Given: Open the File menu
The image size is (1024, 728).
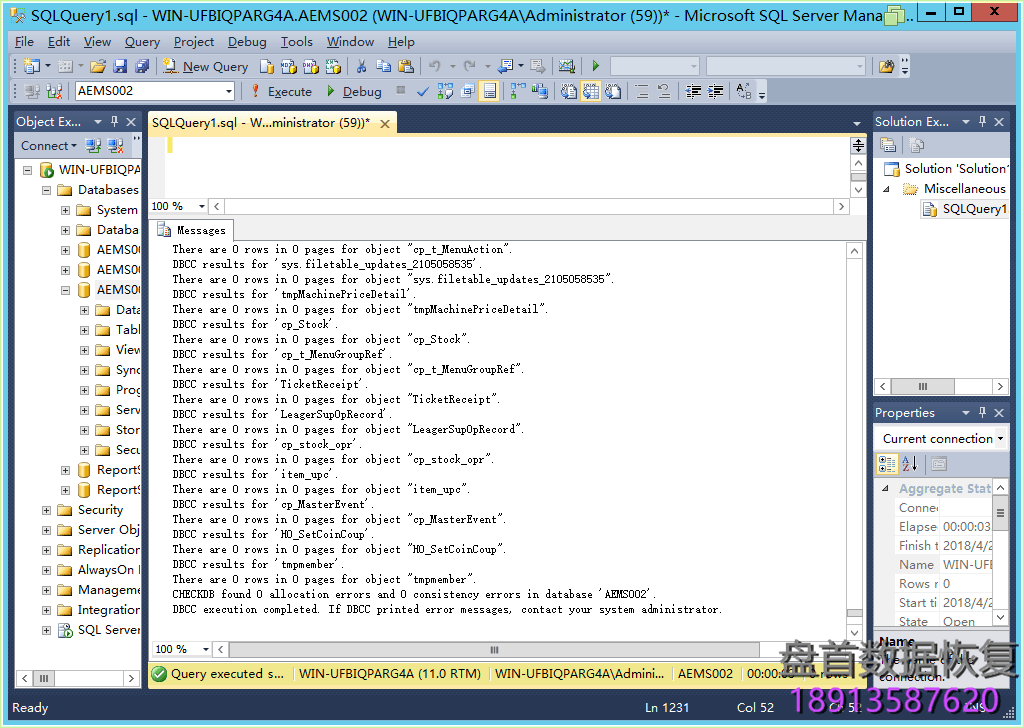Looking at the screenshot, I should (x=24, y=42).
